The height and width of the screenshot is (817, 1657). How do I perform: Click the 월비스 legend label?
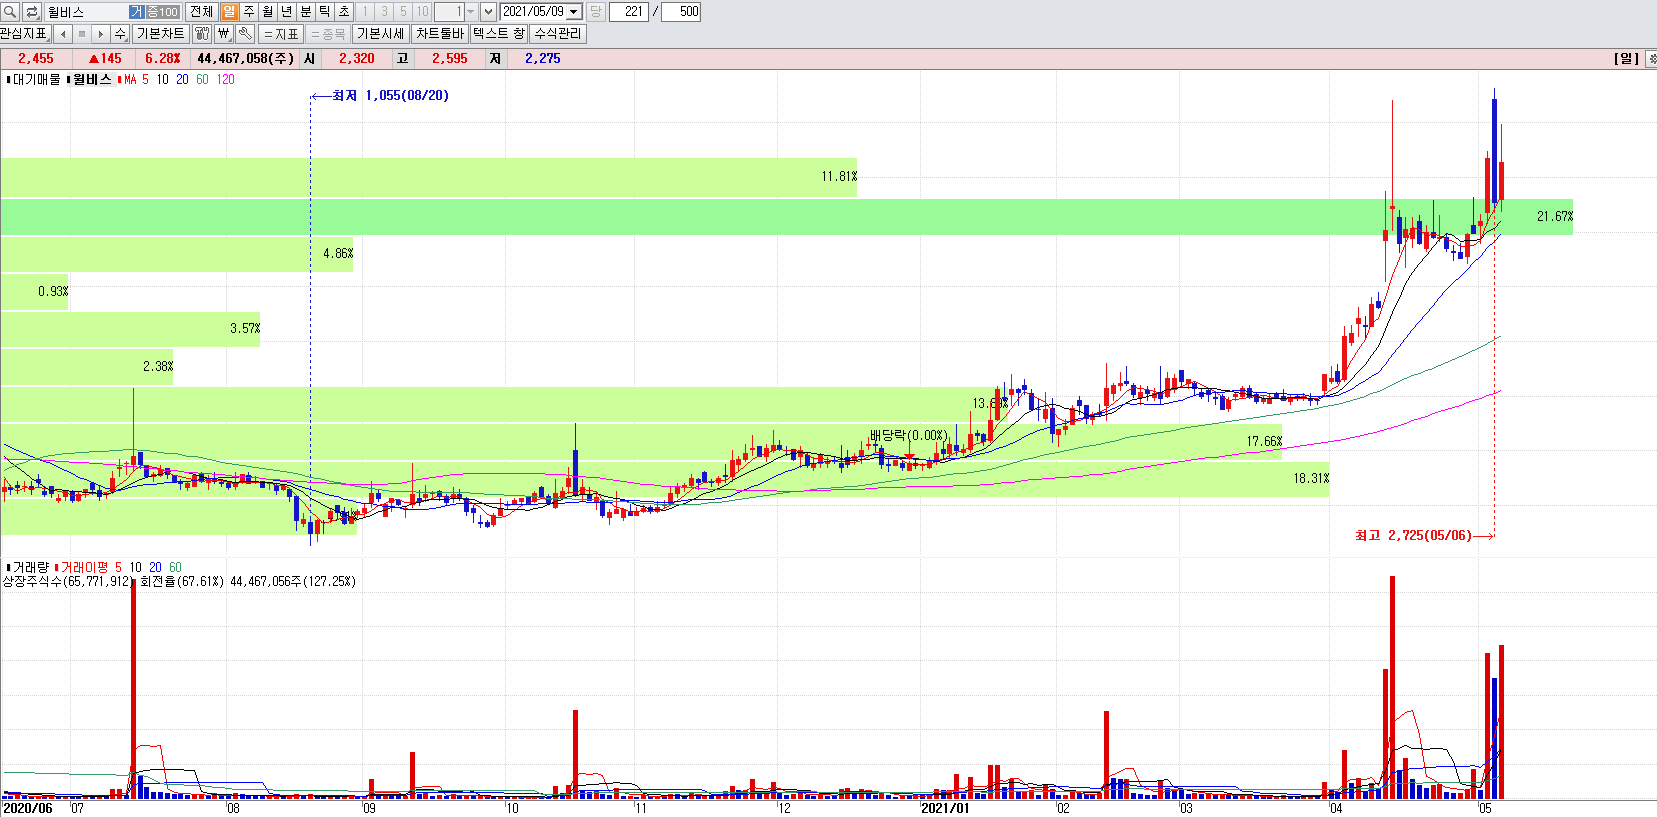[x=92, y=80]
